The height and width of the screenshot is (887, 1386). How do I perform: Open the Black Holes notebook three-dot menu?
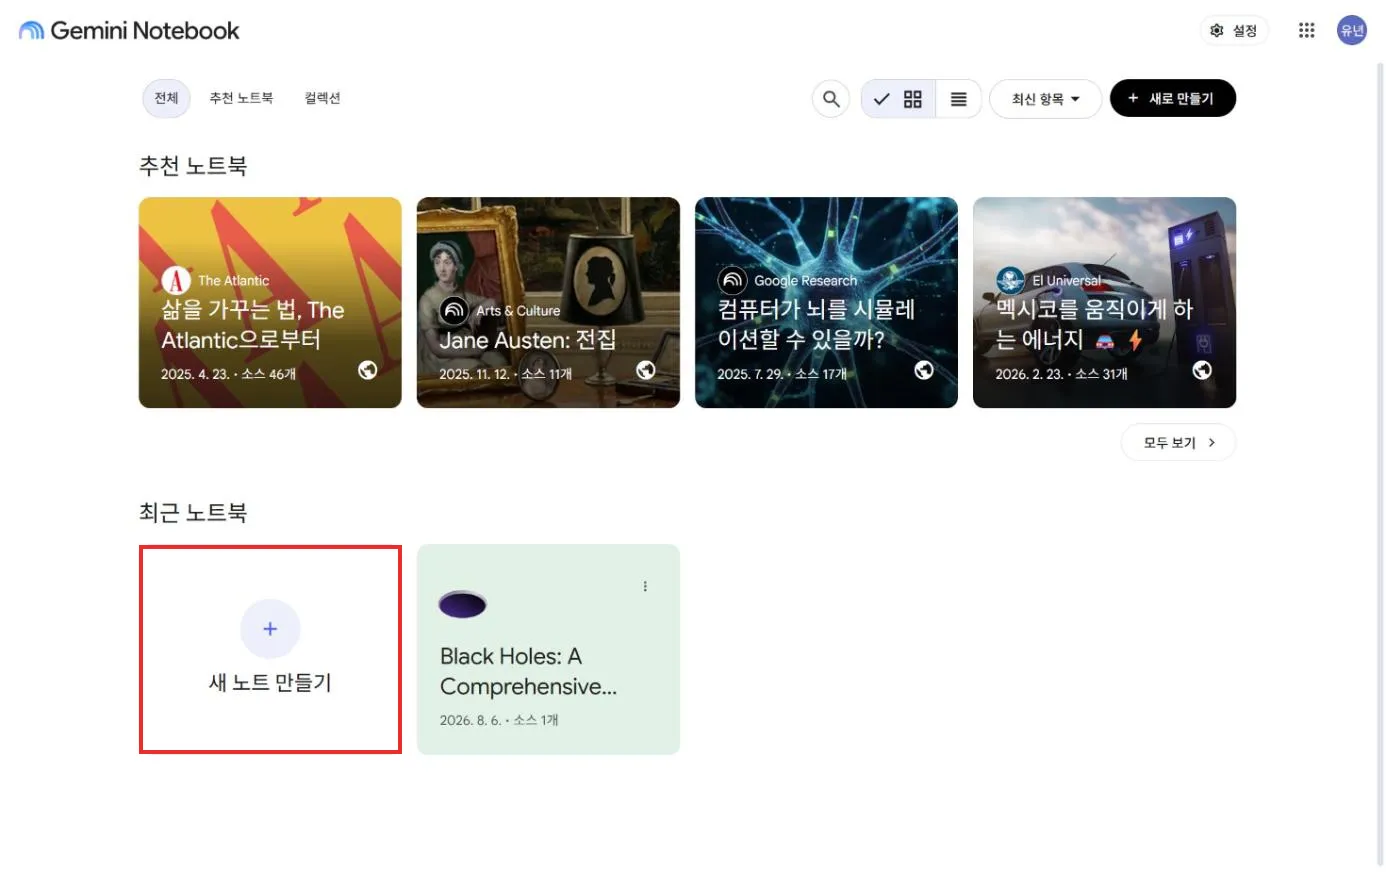click(x=645, y=587)
